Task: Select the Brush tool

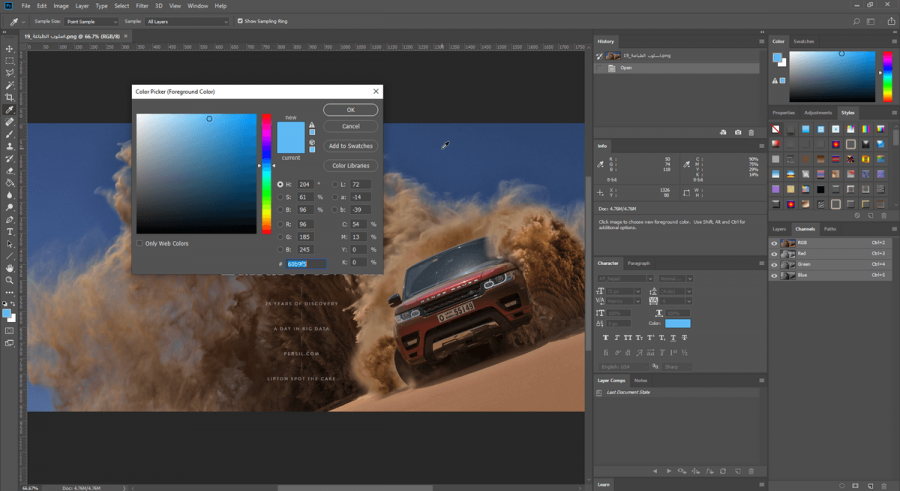Action: click(x=10, y=134)
